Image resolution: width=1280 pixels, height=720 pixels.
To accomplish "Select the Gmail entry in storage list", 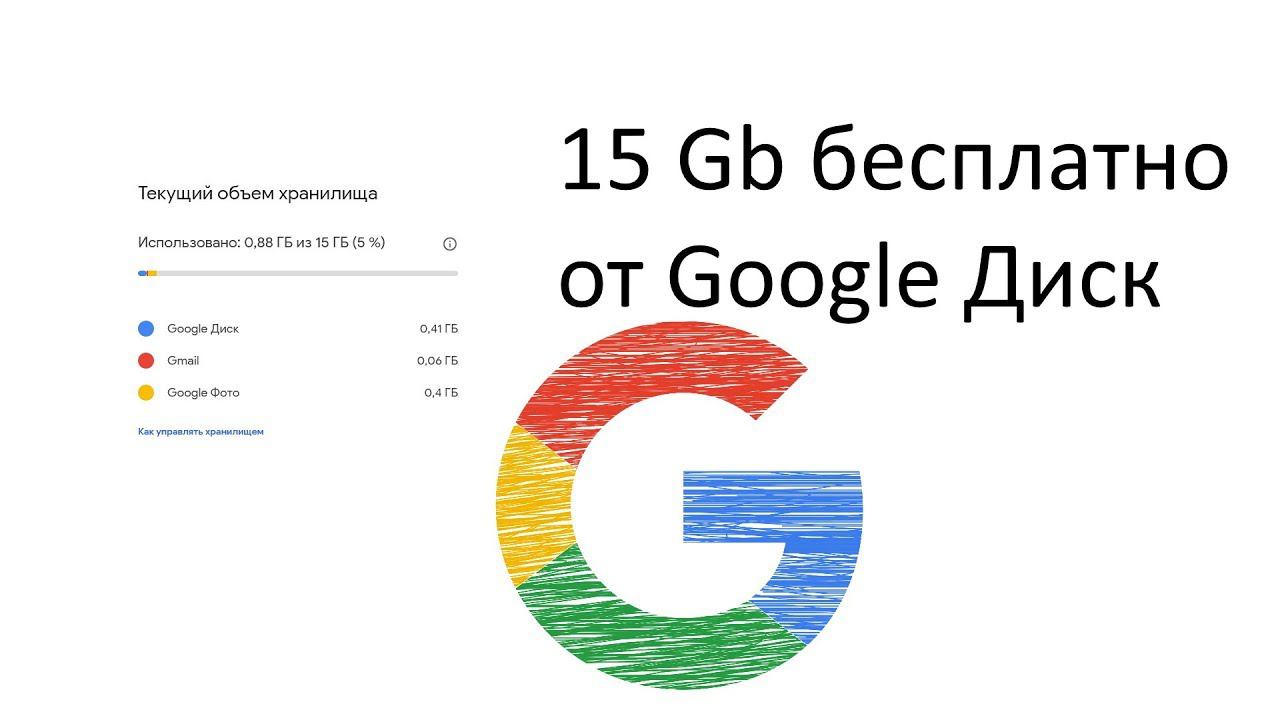I will coord(183,361).
